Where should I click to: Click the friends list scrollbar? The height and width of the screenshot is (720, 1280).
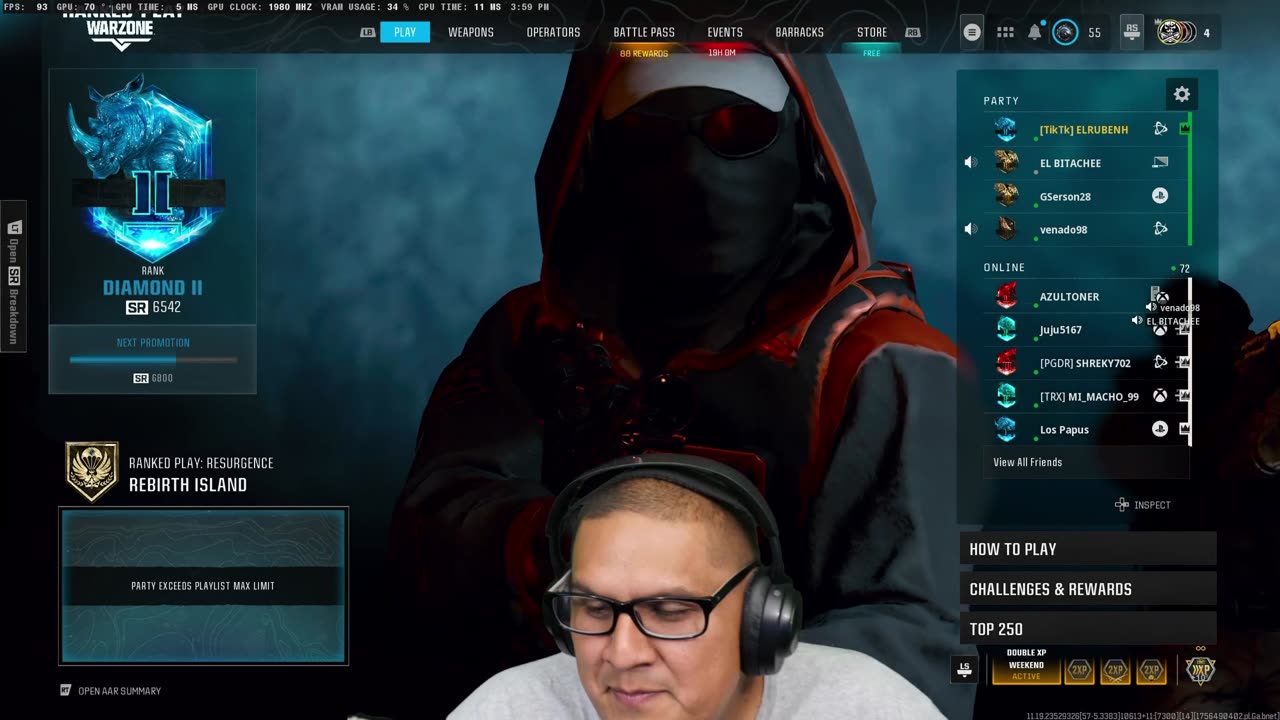[x=1190, y=362]
